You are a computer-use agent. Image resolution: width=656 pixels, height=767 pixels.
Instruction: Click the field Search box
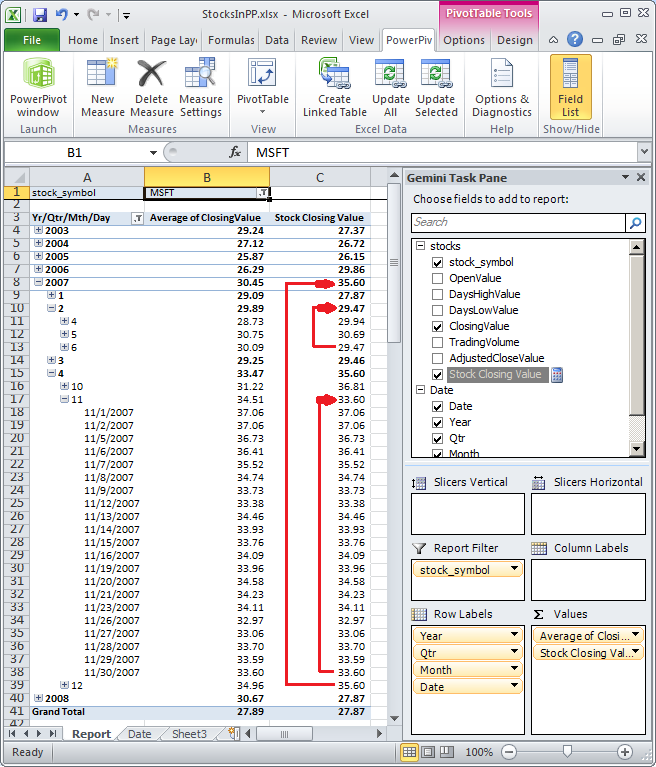pyautogui.click(x=519, y=222)
